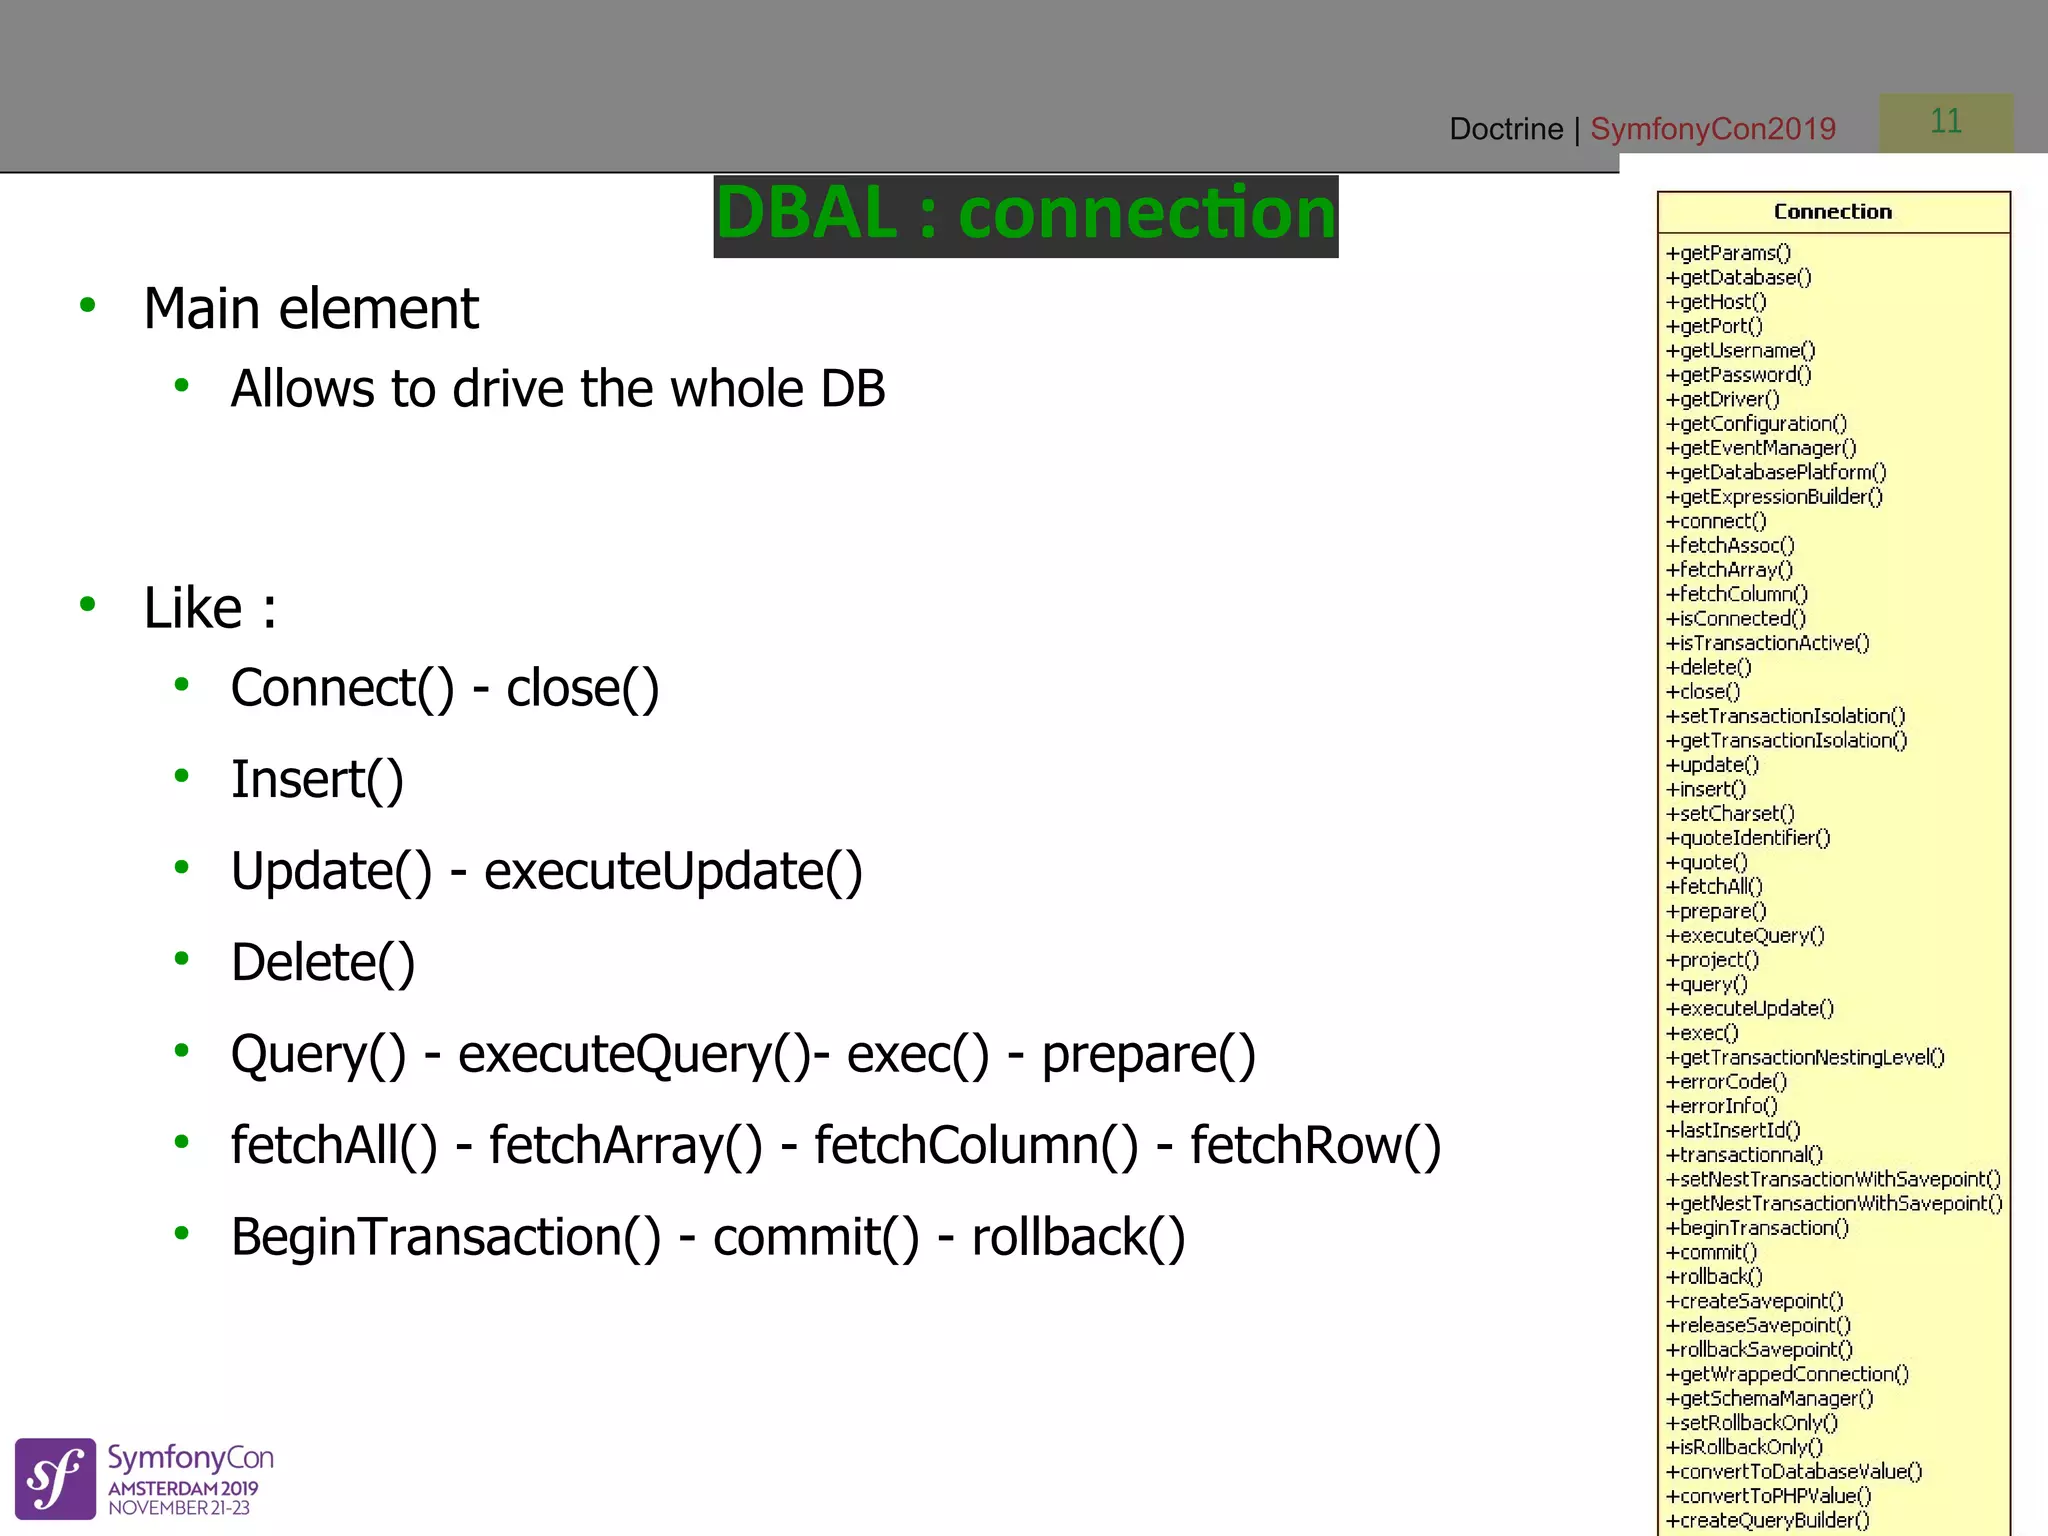Image resolution: width=2048 pixels, height=1536 pixels.
Task: Click '+convertToDatabaseValue()' in the class diagram
Action: pos(1795,1472)
